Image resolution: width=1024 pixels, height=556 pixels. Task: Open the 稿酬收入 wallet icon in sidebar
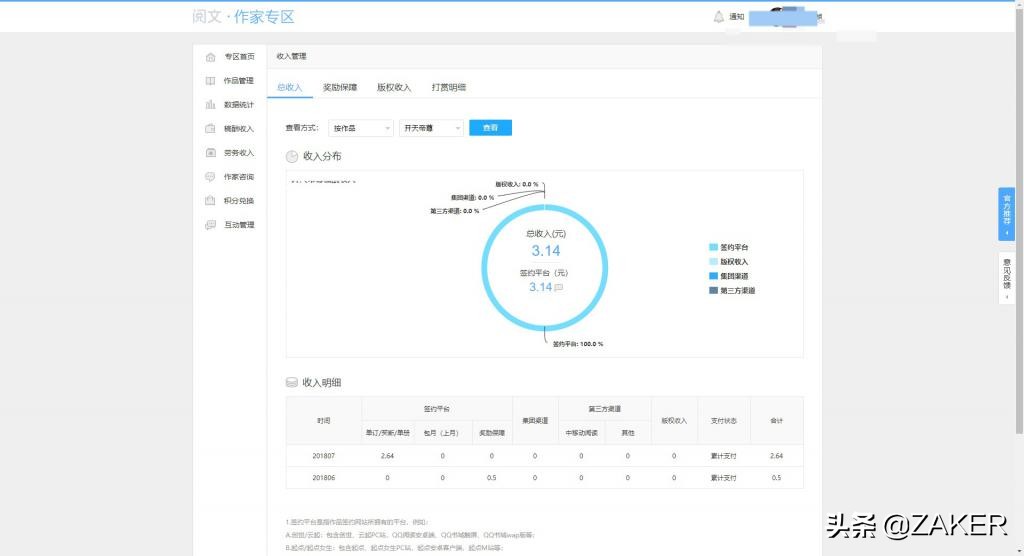(210, 129)
